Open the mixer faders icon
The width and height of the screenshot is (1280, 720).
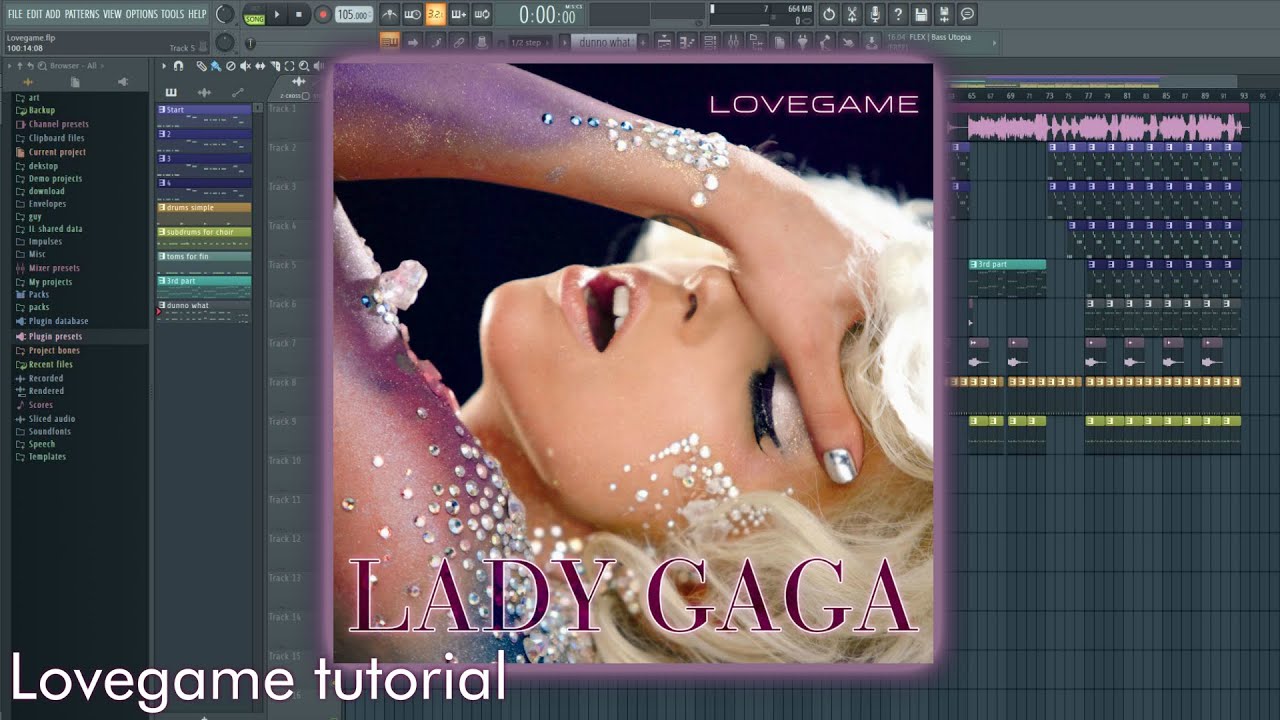(x=735, y=42)
